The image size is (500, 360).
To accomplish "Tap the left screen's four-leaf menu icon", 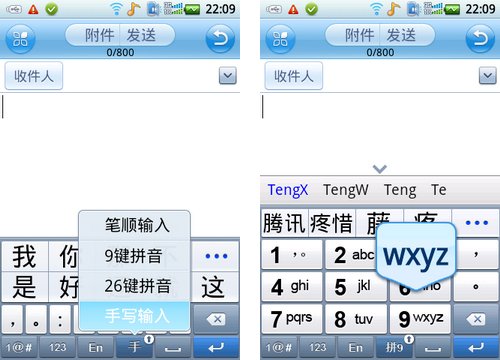I will (x=20, y=39).
